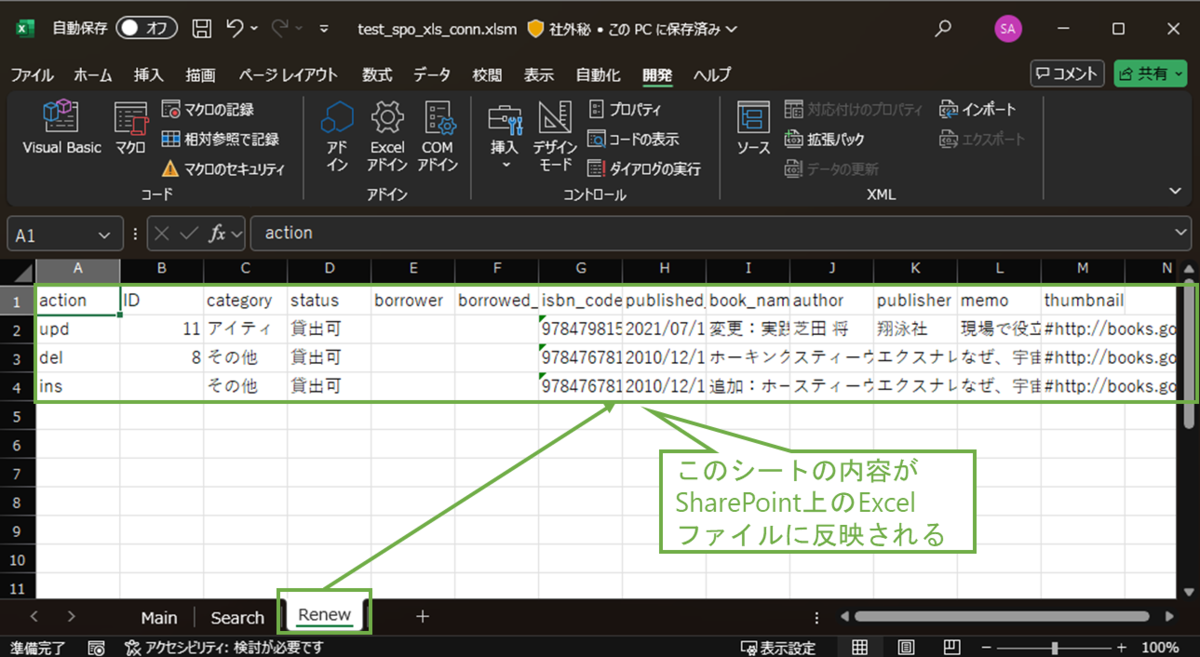This screenshot has width=1200, height=657.
Task: Click the save (floppy) icon
Action: [x=201, y=29]
